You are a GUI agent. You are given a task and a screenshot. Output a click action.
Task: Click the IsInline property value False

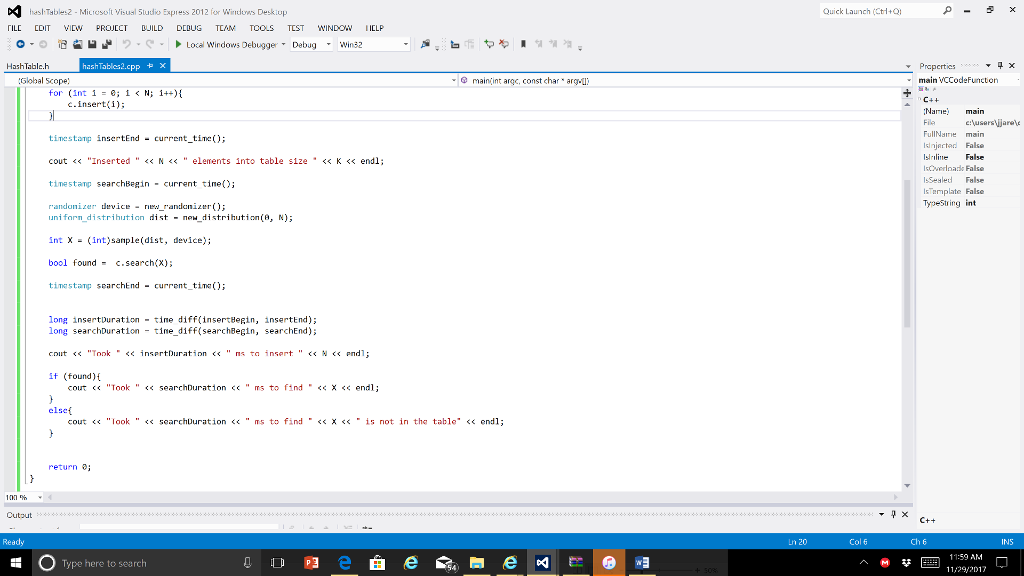[x=974, y=157]
